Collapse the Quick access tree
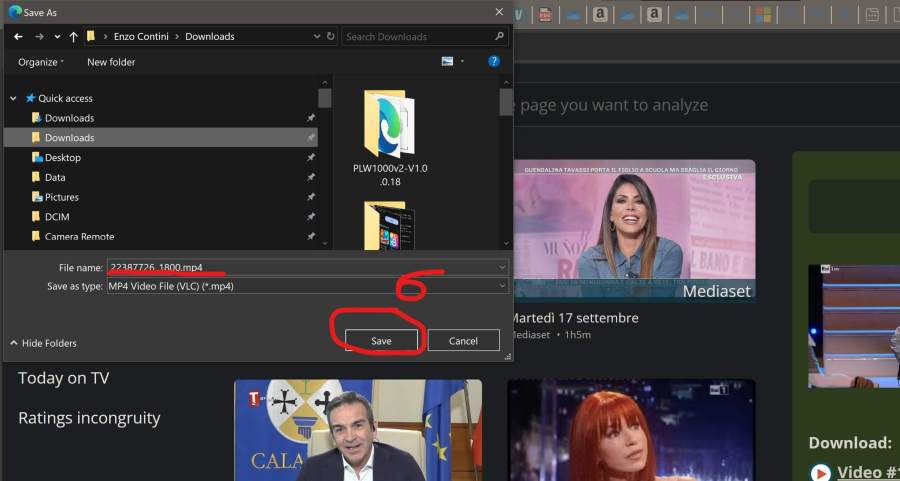The width and height of the screenshot is (900, 481). (x=13, y=99)
